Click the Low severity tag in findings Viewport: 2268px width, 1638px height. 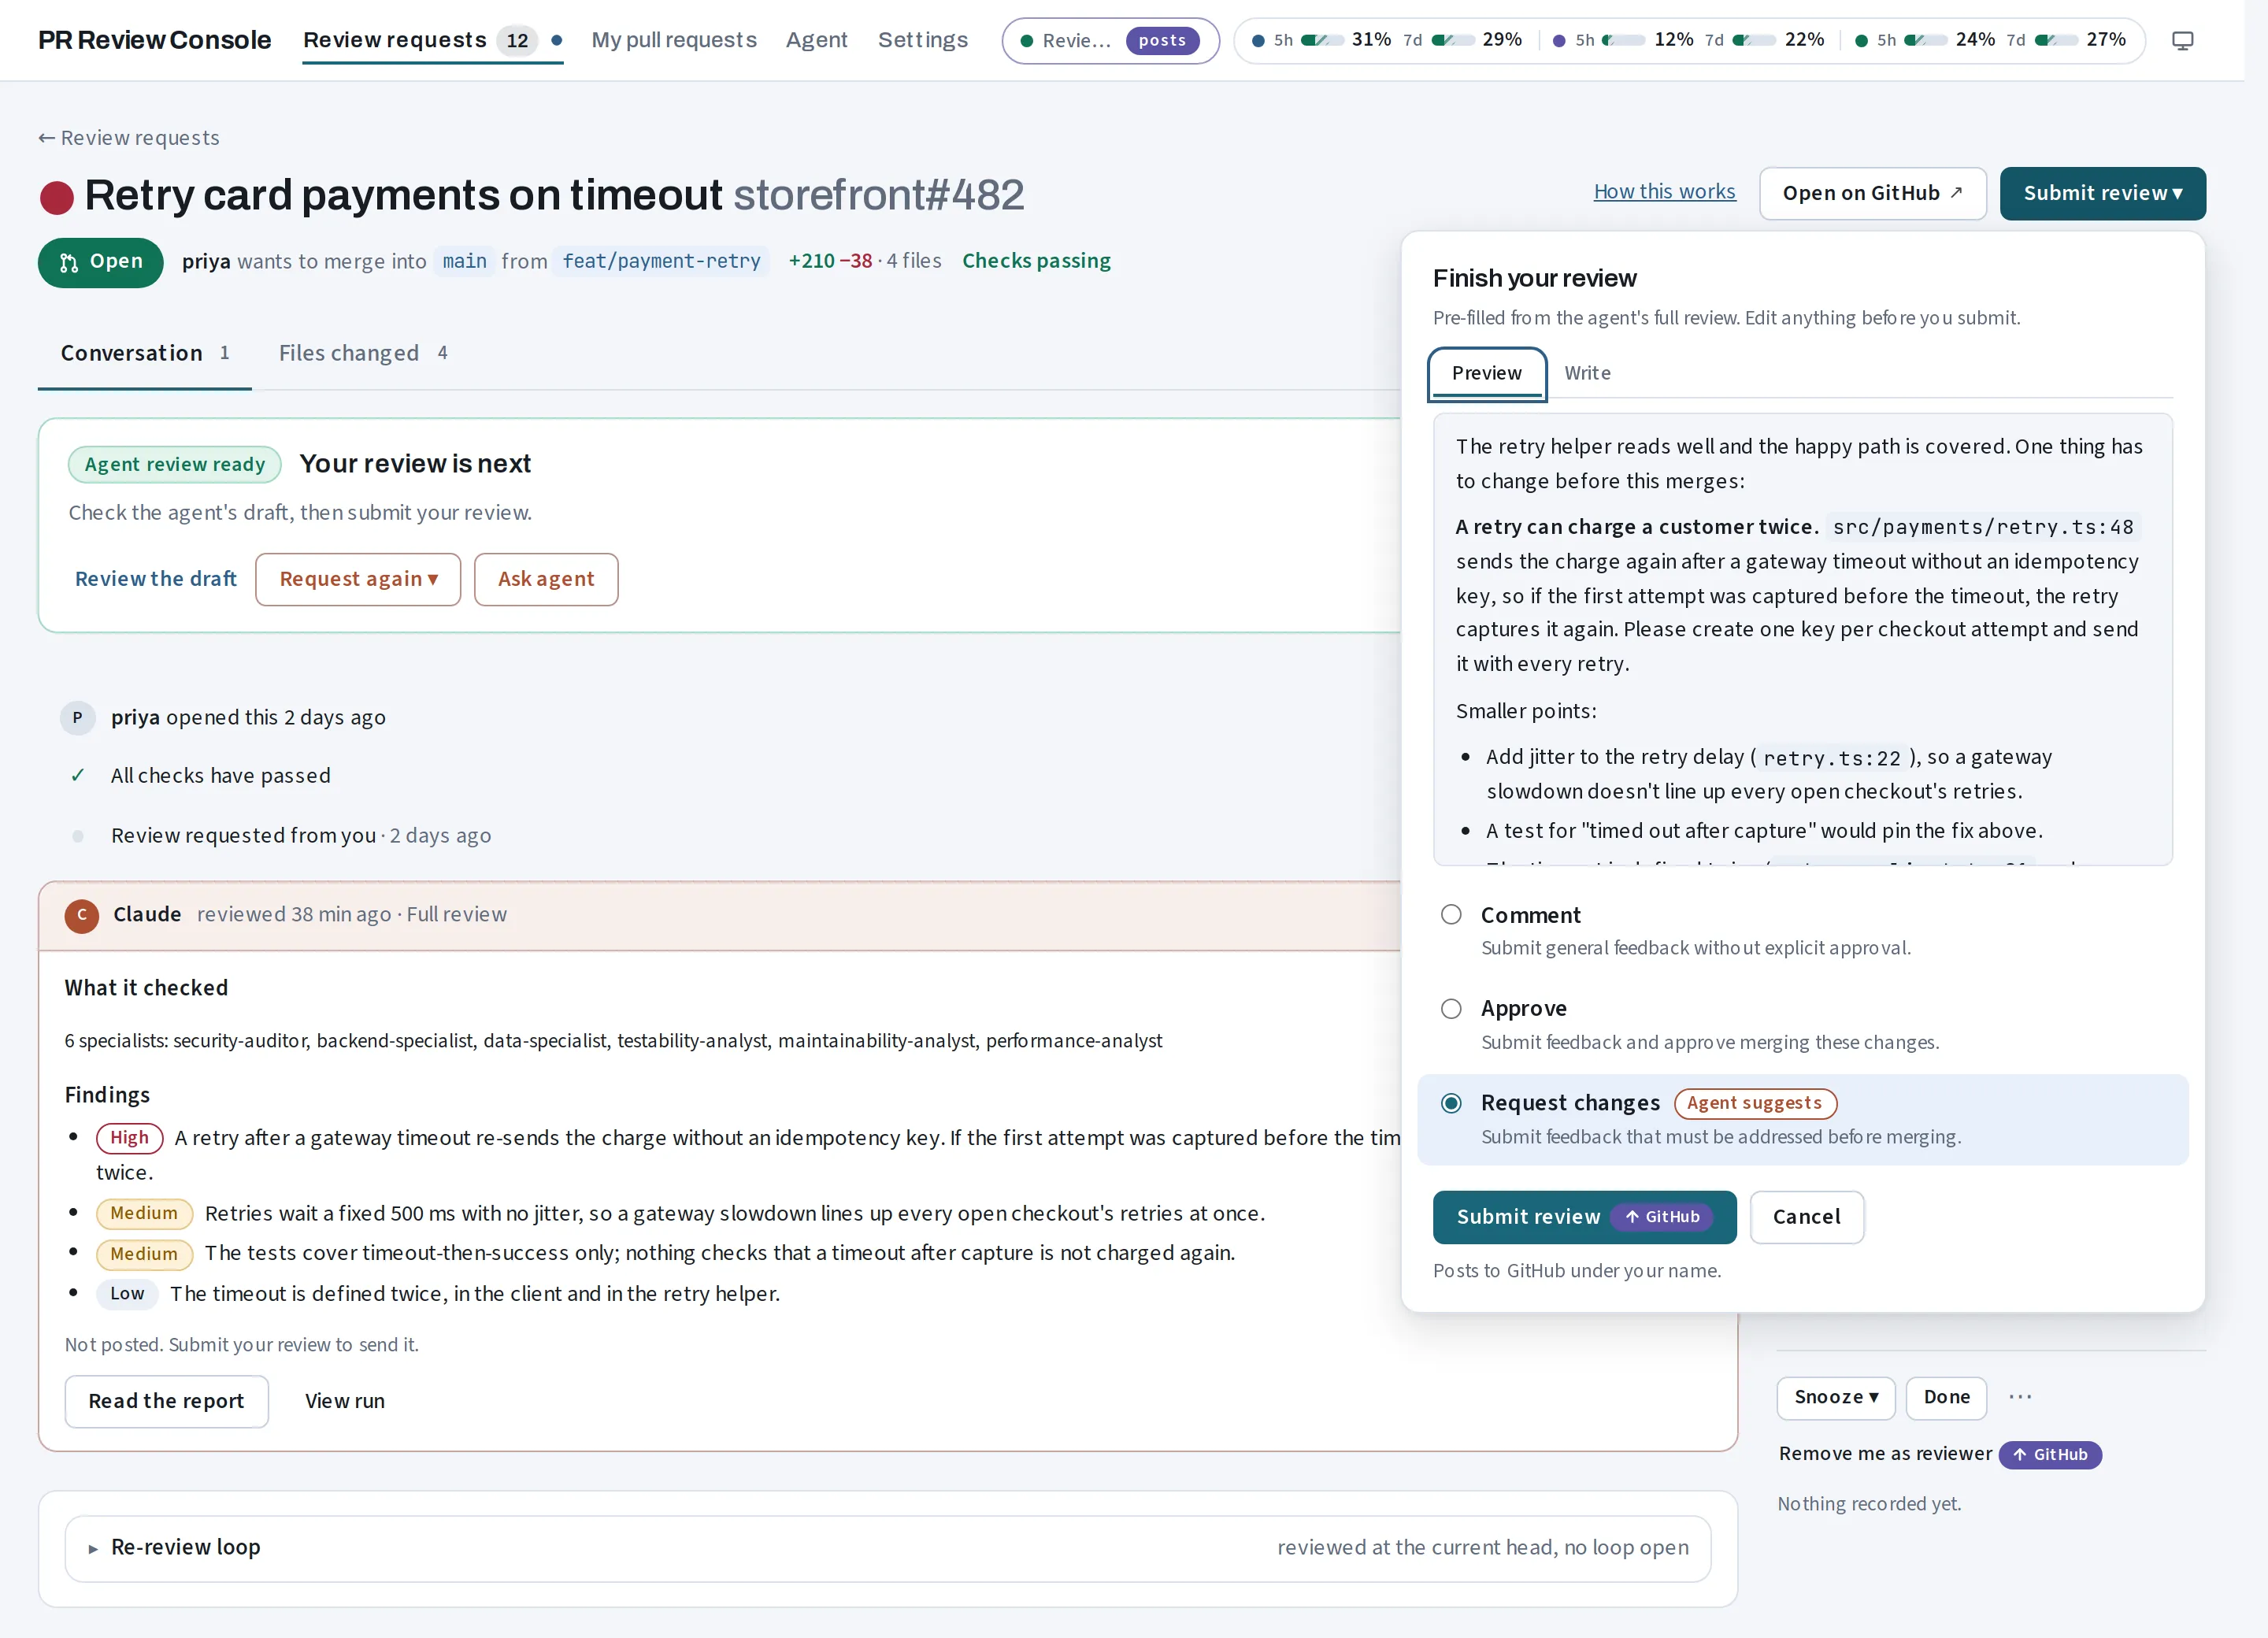(127, 1294)
